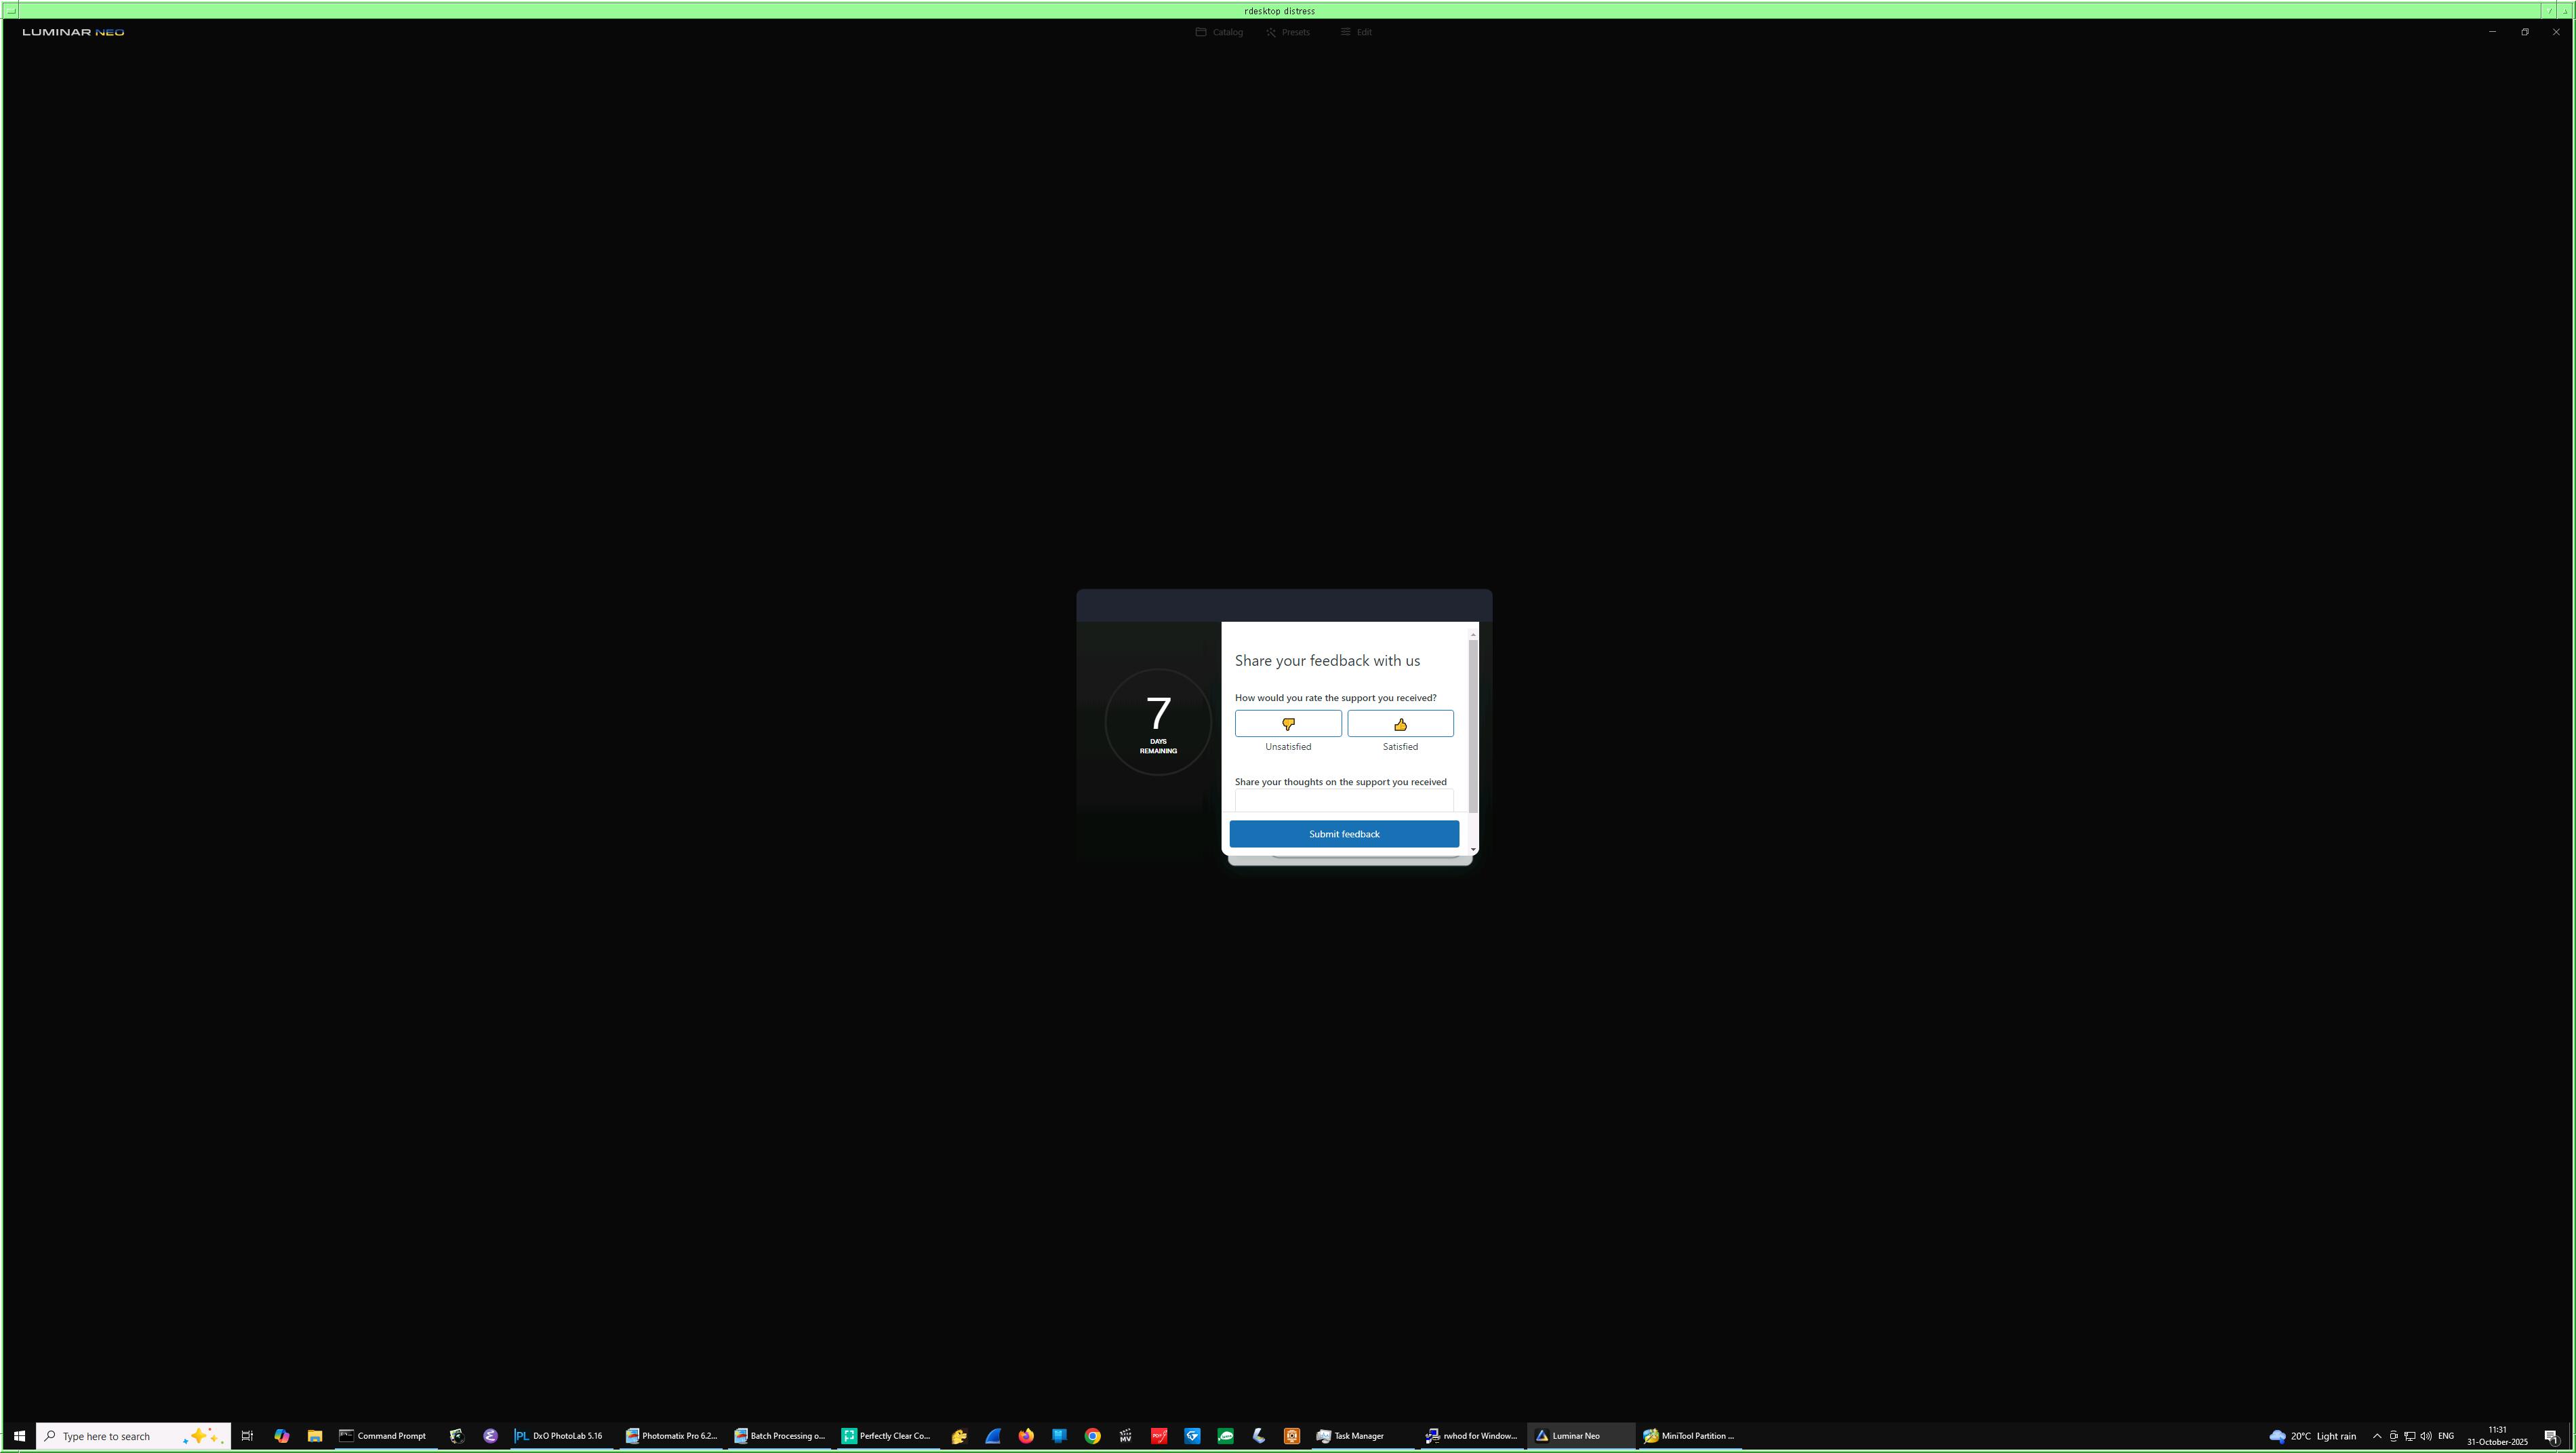The height and width of the screenshot is (1453, 2576).
Task: Open the clock showing 11:31
Action: click(2497, 1436)
